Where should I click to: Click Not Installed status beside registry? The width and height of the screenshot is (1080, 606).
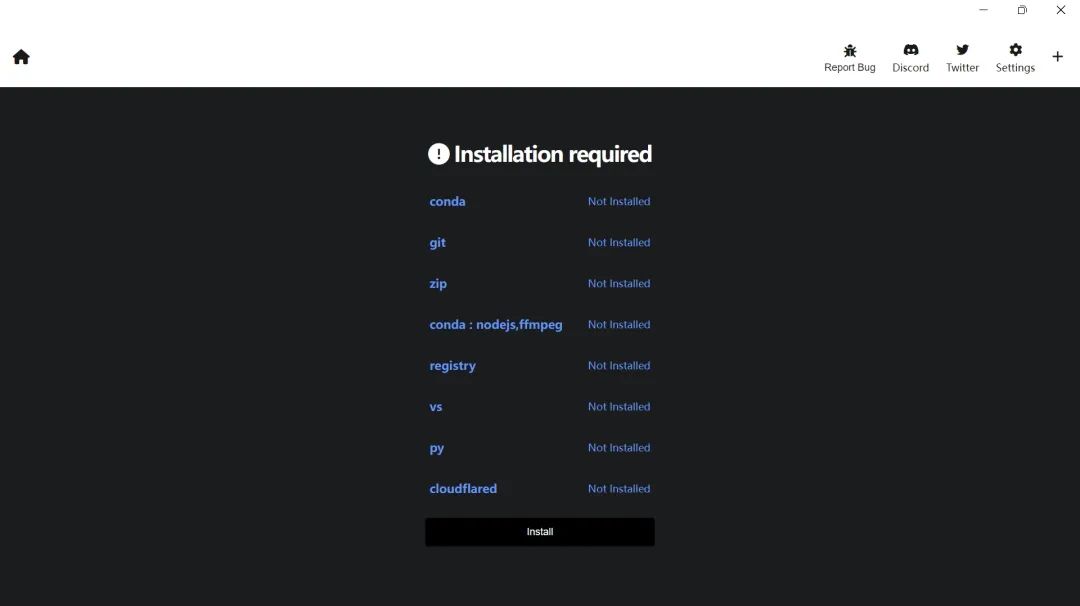click(x=619, y=366)
